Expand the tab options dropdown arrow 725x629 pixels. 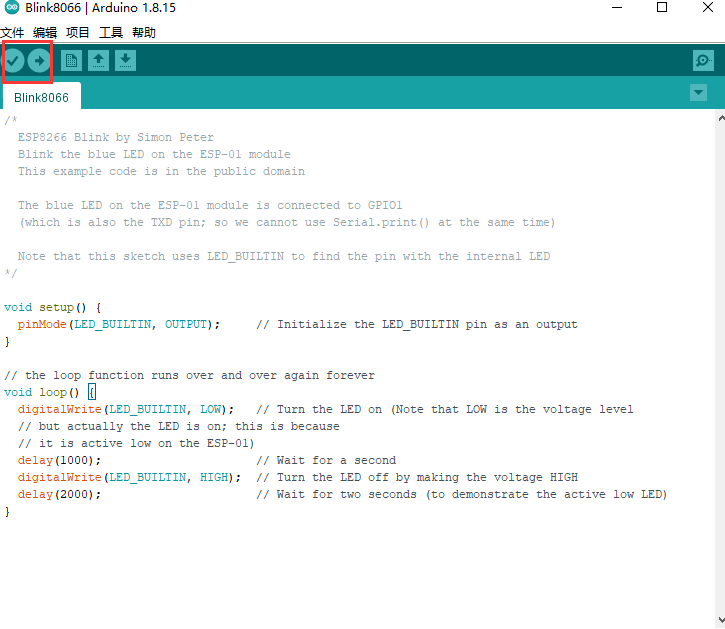tap(698, 93)
